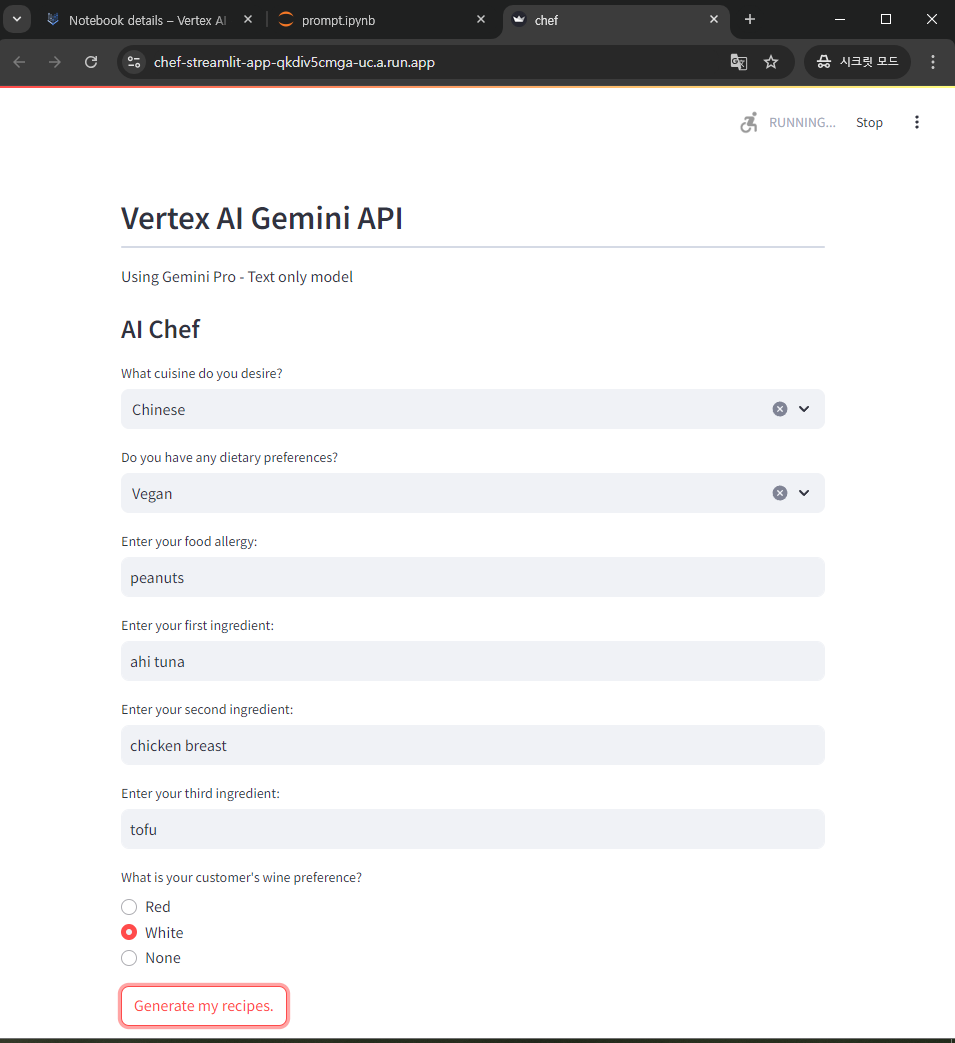Select White wine preference

[x=129, y=932]
